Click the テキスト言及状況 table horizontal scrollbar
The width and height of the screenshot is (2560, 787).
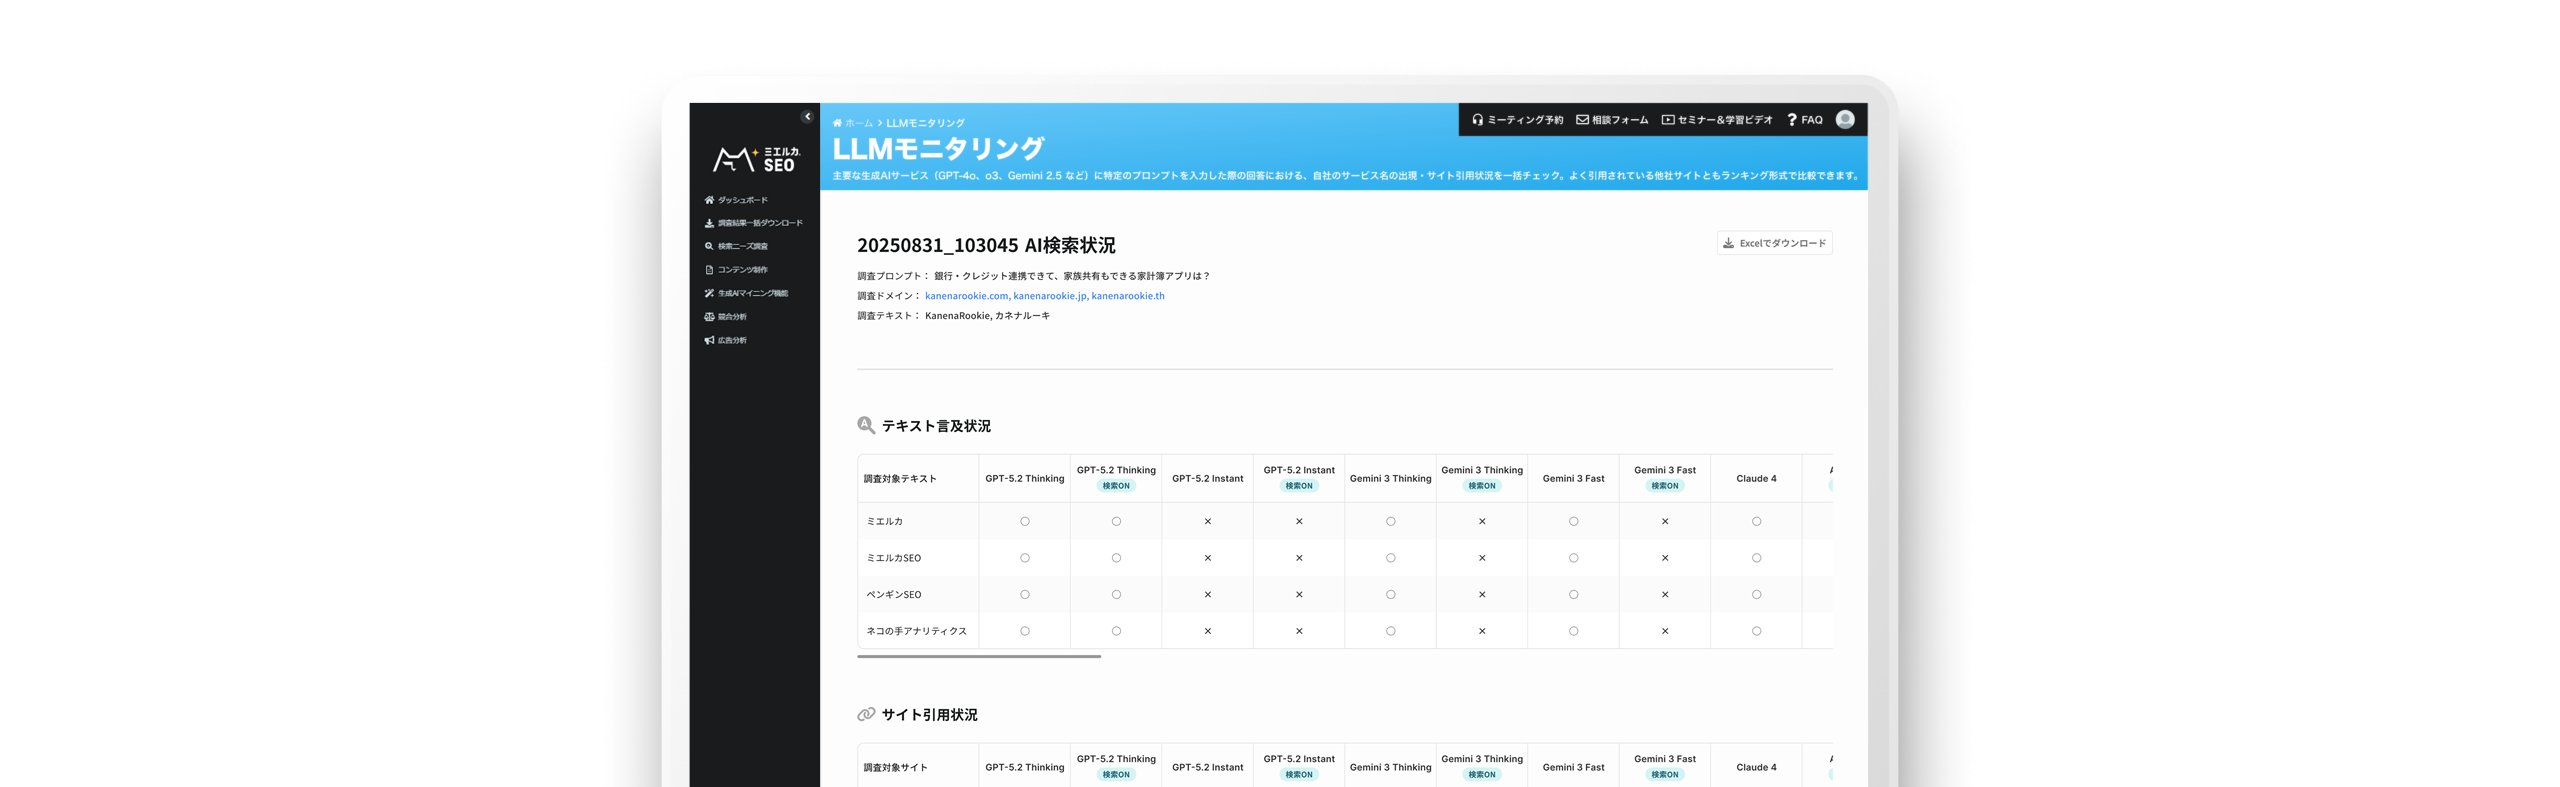(978, 656)
